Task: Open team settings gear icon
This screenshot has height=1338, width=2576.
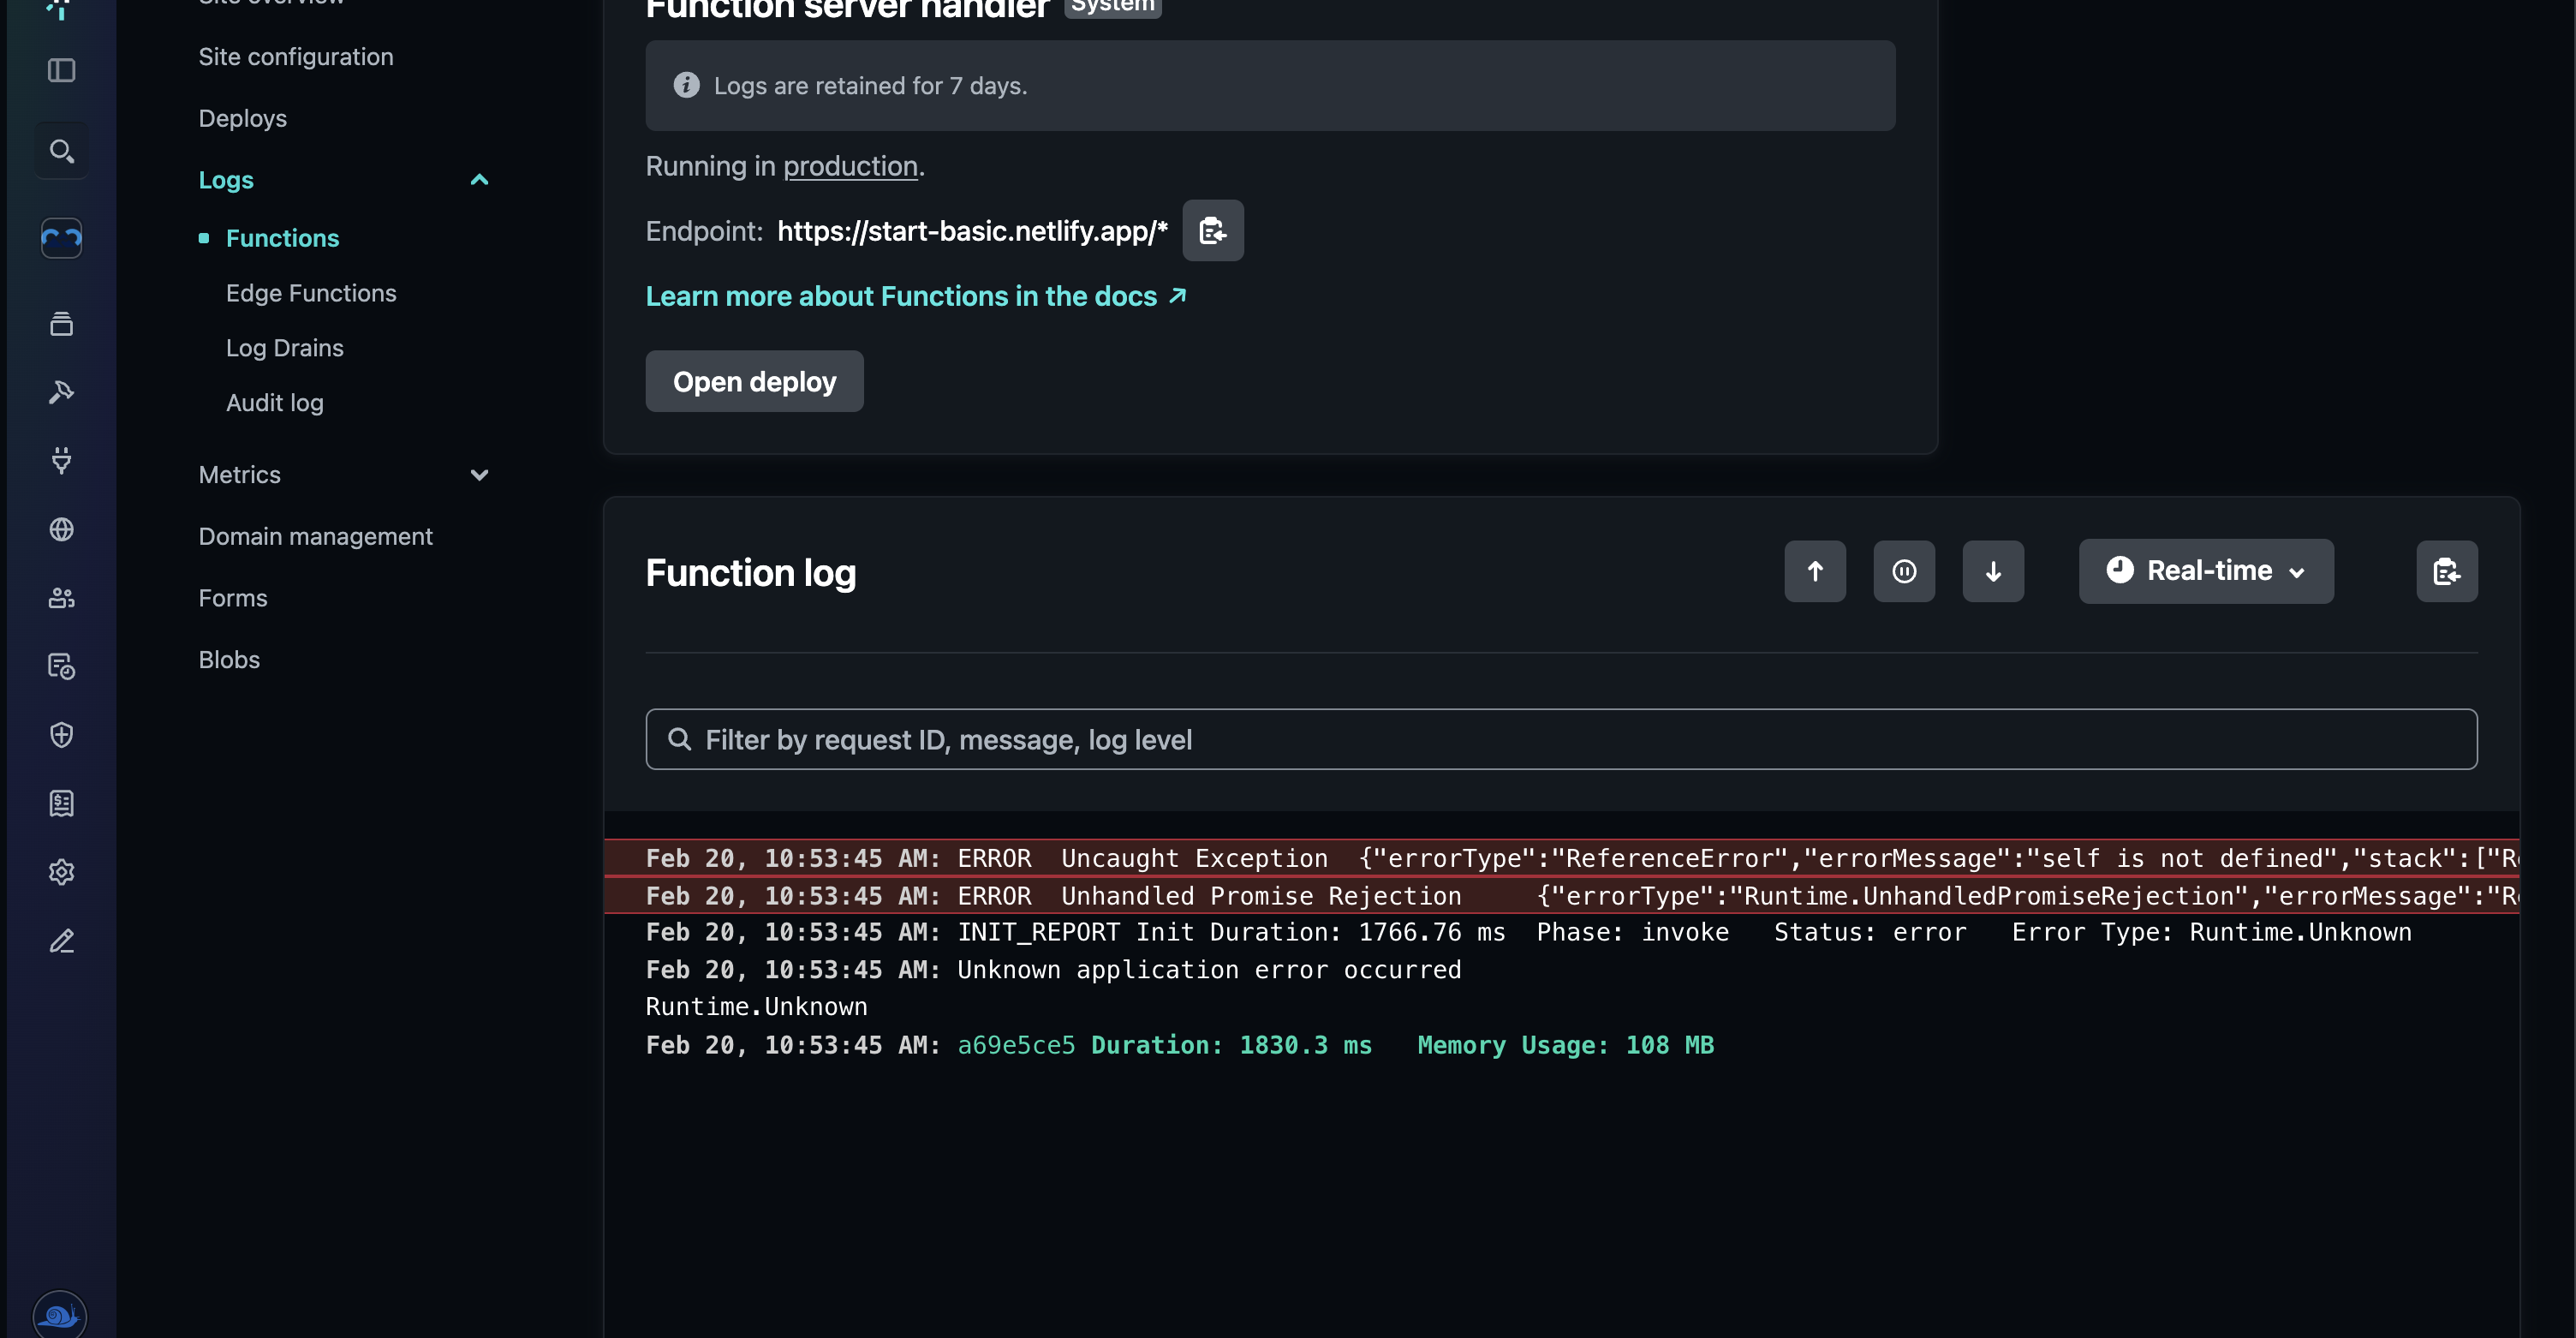Action: click(x=61, y=872)
